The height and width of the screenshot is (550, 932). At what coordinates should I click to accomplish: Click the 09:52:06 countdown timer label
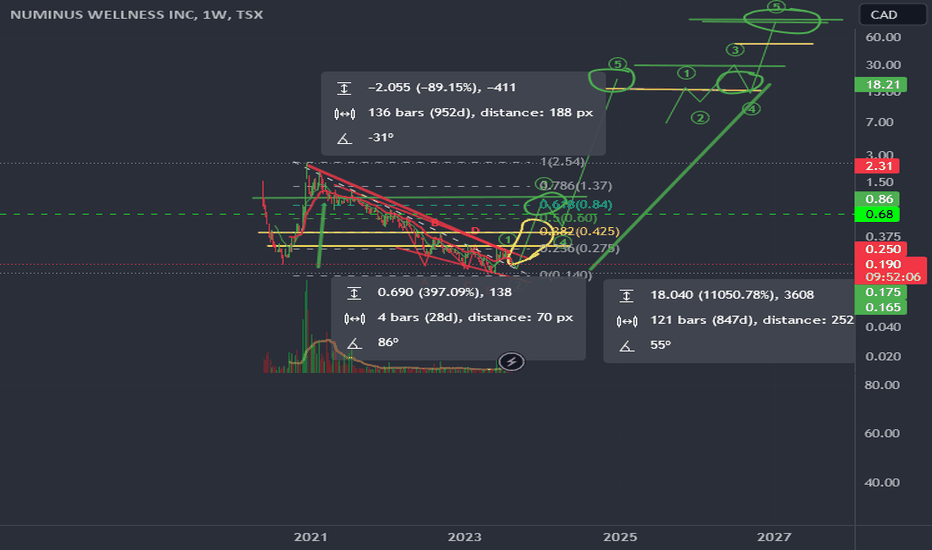tap(892, 276)
